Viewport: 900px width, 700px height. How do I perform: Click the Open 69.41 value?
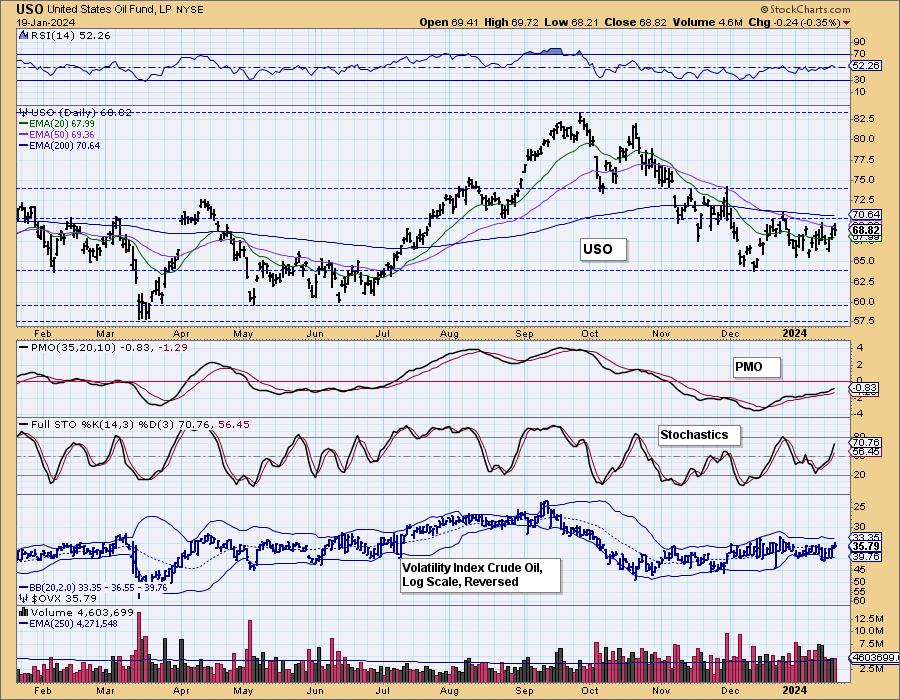pos(449,22)
